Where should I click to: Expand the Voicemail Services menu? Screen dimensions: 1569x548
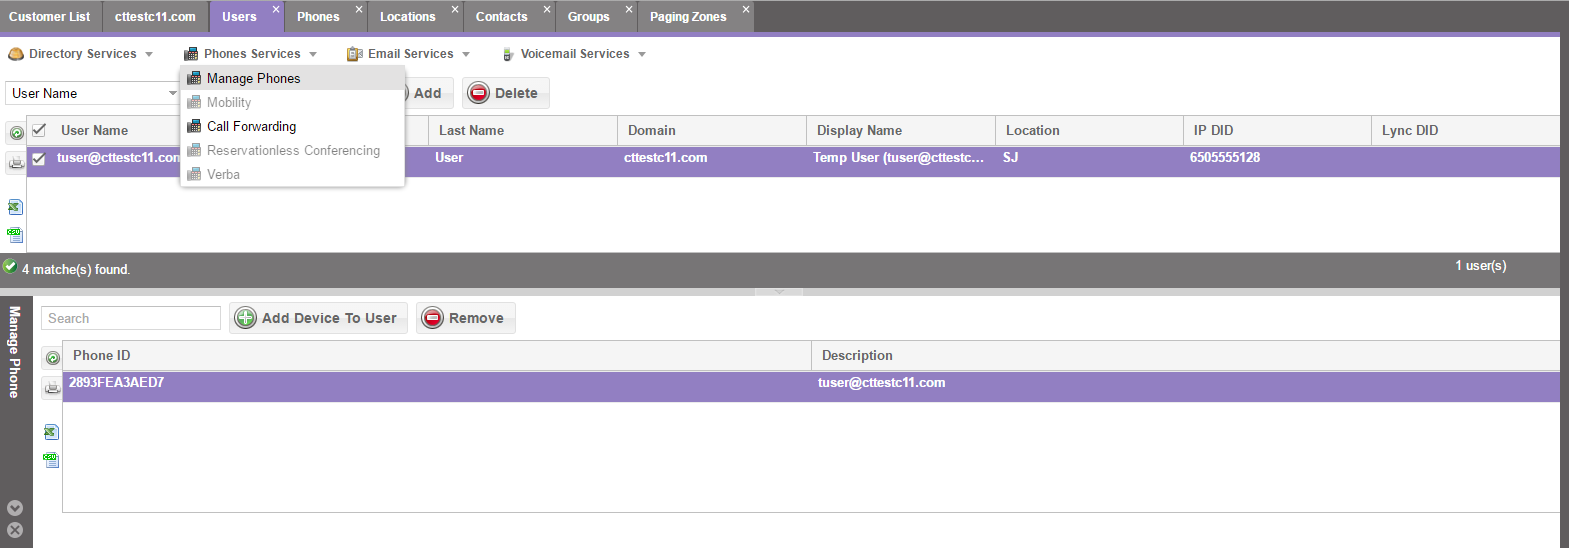tap(642, 54)
